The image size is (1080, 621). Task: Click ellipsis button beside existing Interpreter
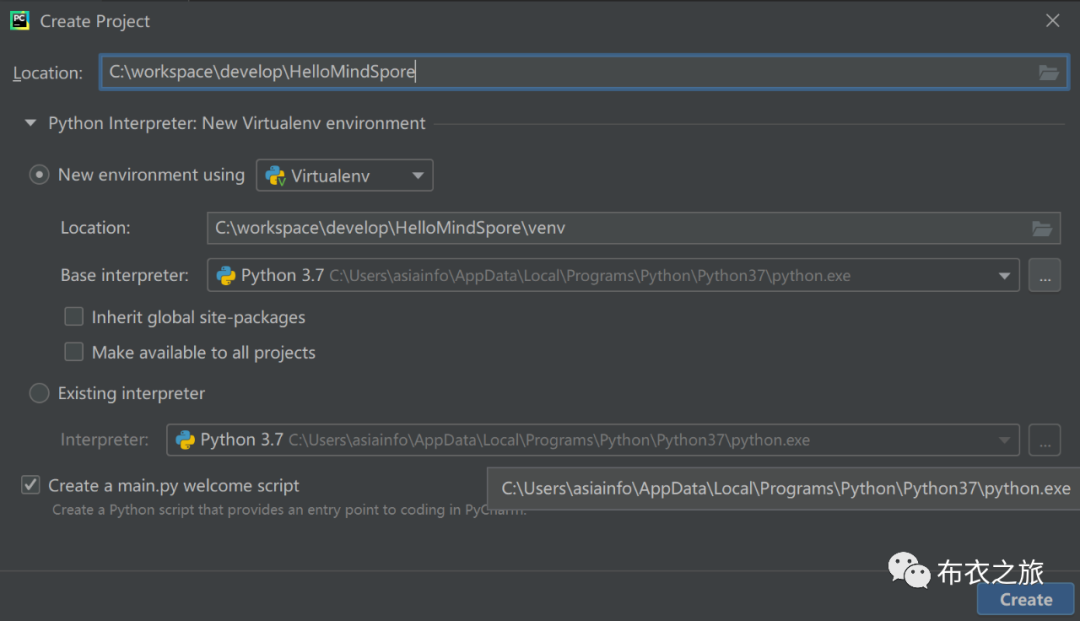click(x=1045, y=440)
